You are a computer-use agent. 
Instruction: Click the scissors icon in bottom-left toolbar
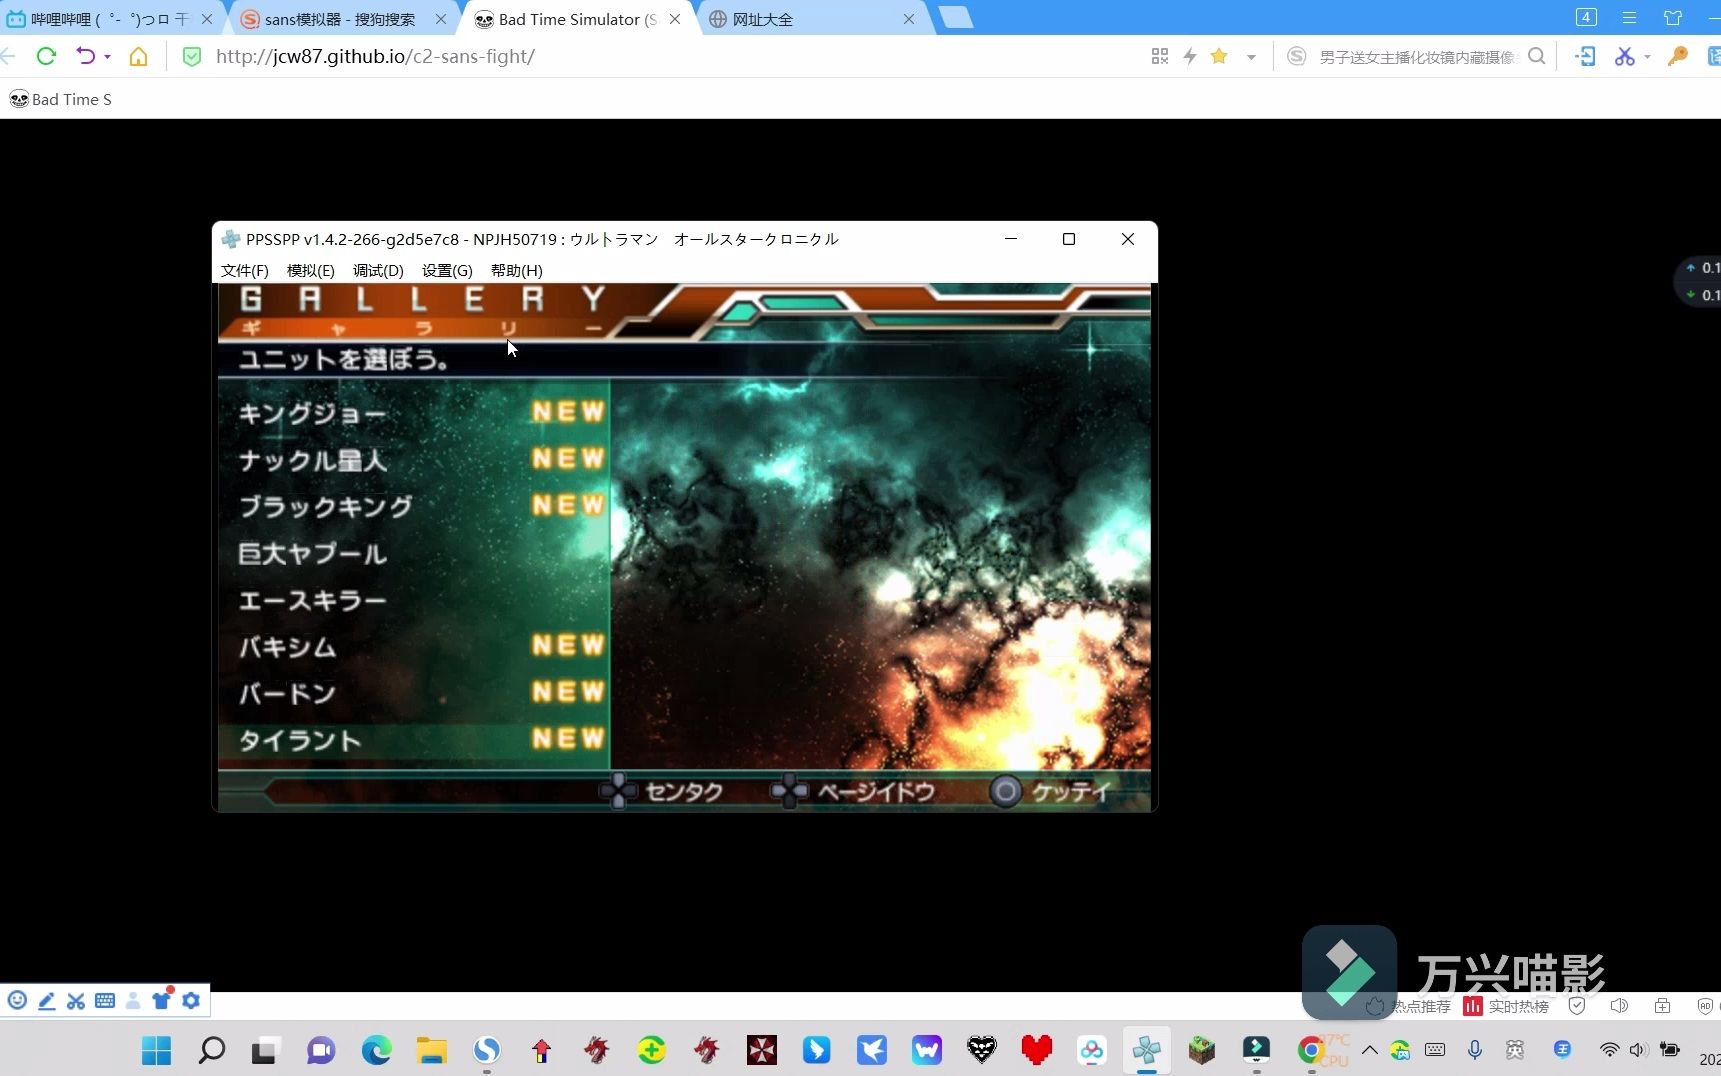(76, 1000)
